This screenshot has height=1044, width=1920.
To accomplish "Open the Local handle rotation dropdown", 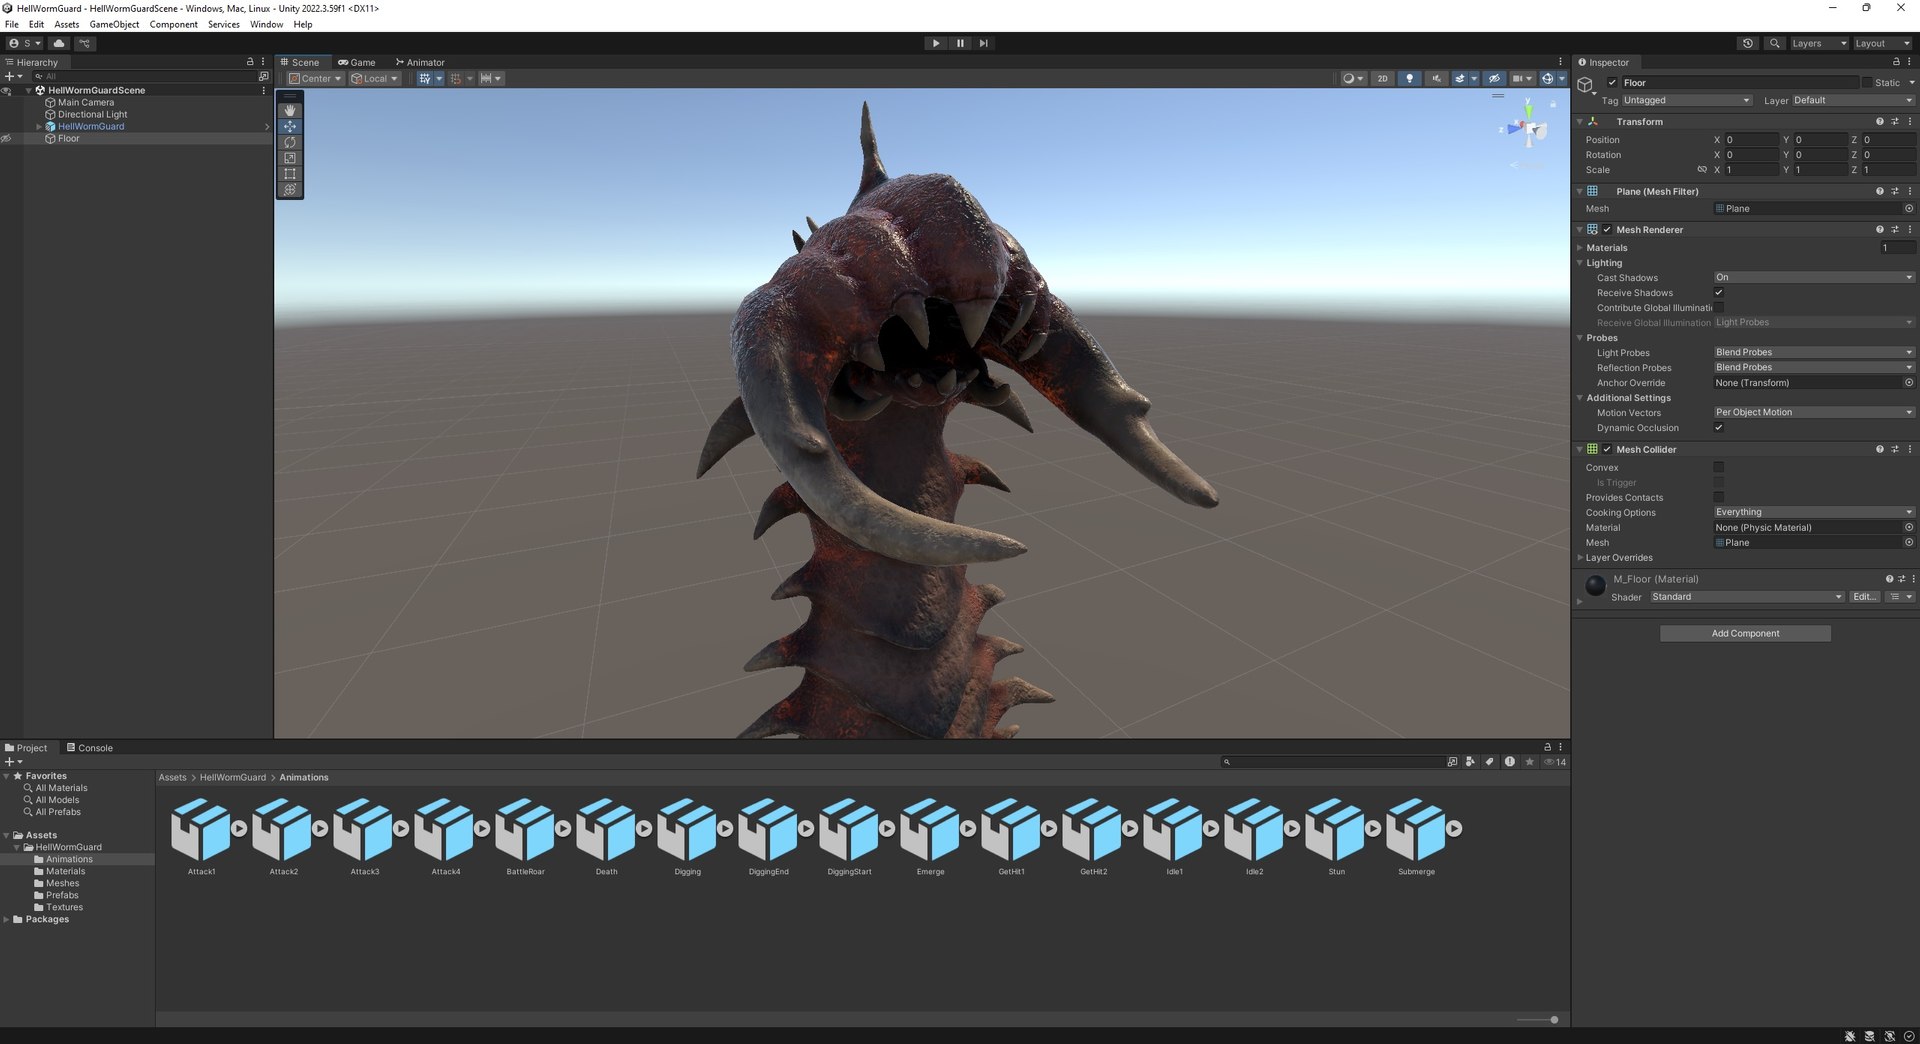I will (x=375, y=78).
